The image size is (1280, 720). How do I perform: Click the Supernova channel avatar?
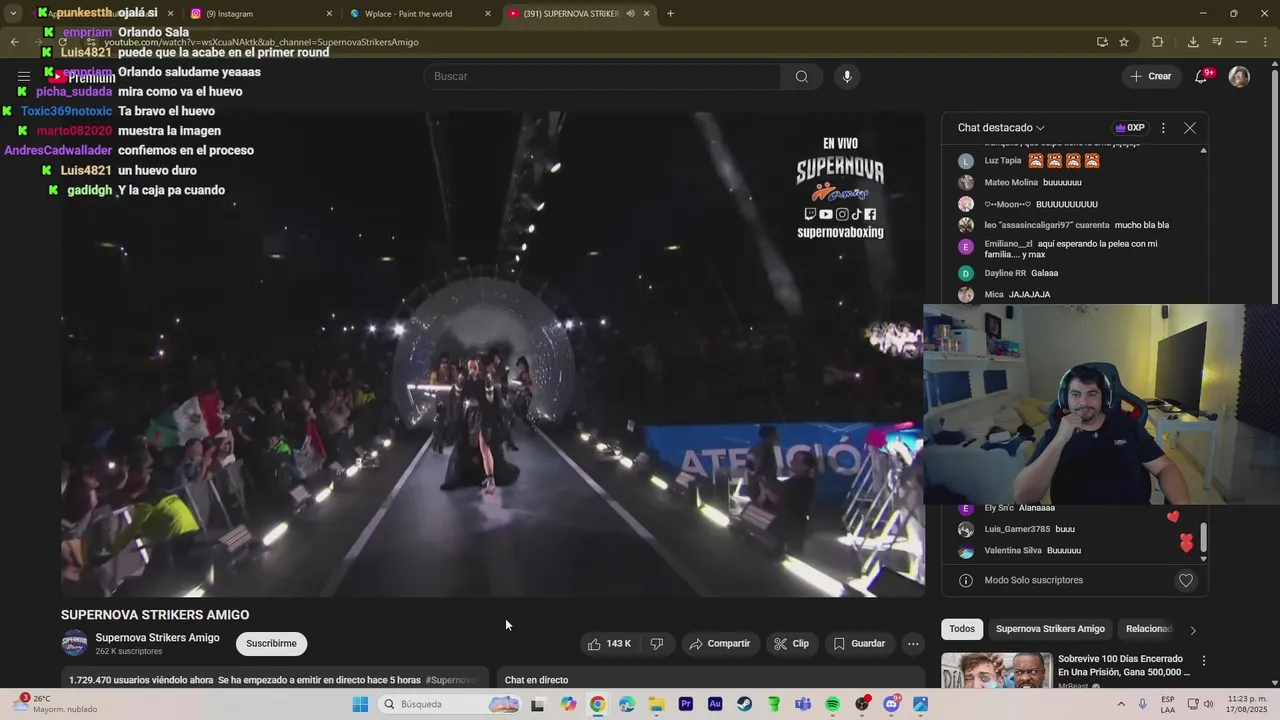75,643
